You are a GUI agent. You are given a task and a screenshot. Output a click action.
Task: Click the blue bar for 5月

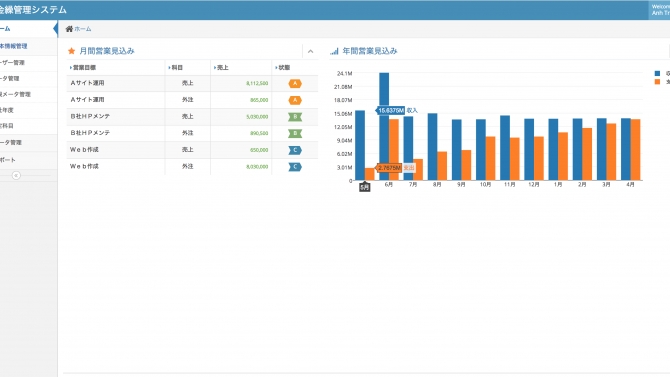click(x=360, y=145)
